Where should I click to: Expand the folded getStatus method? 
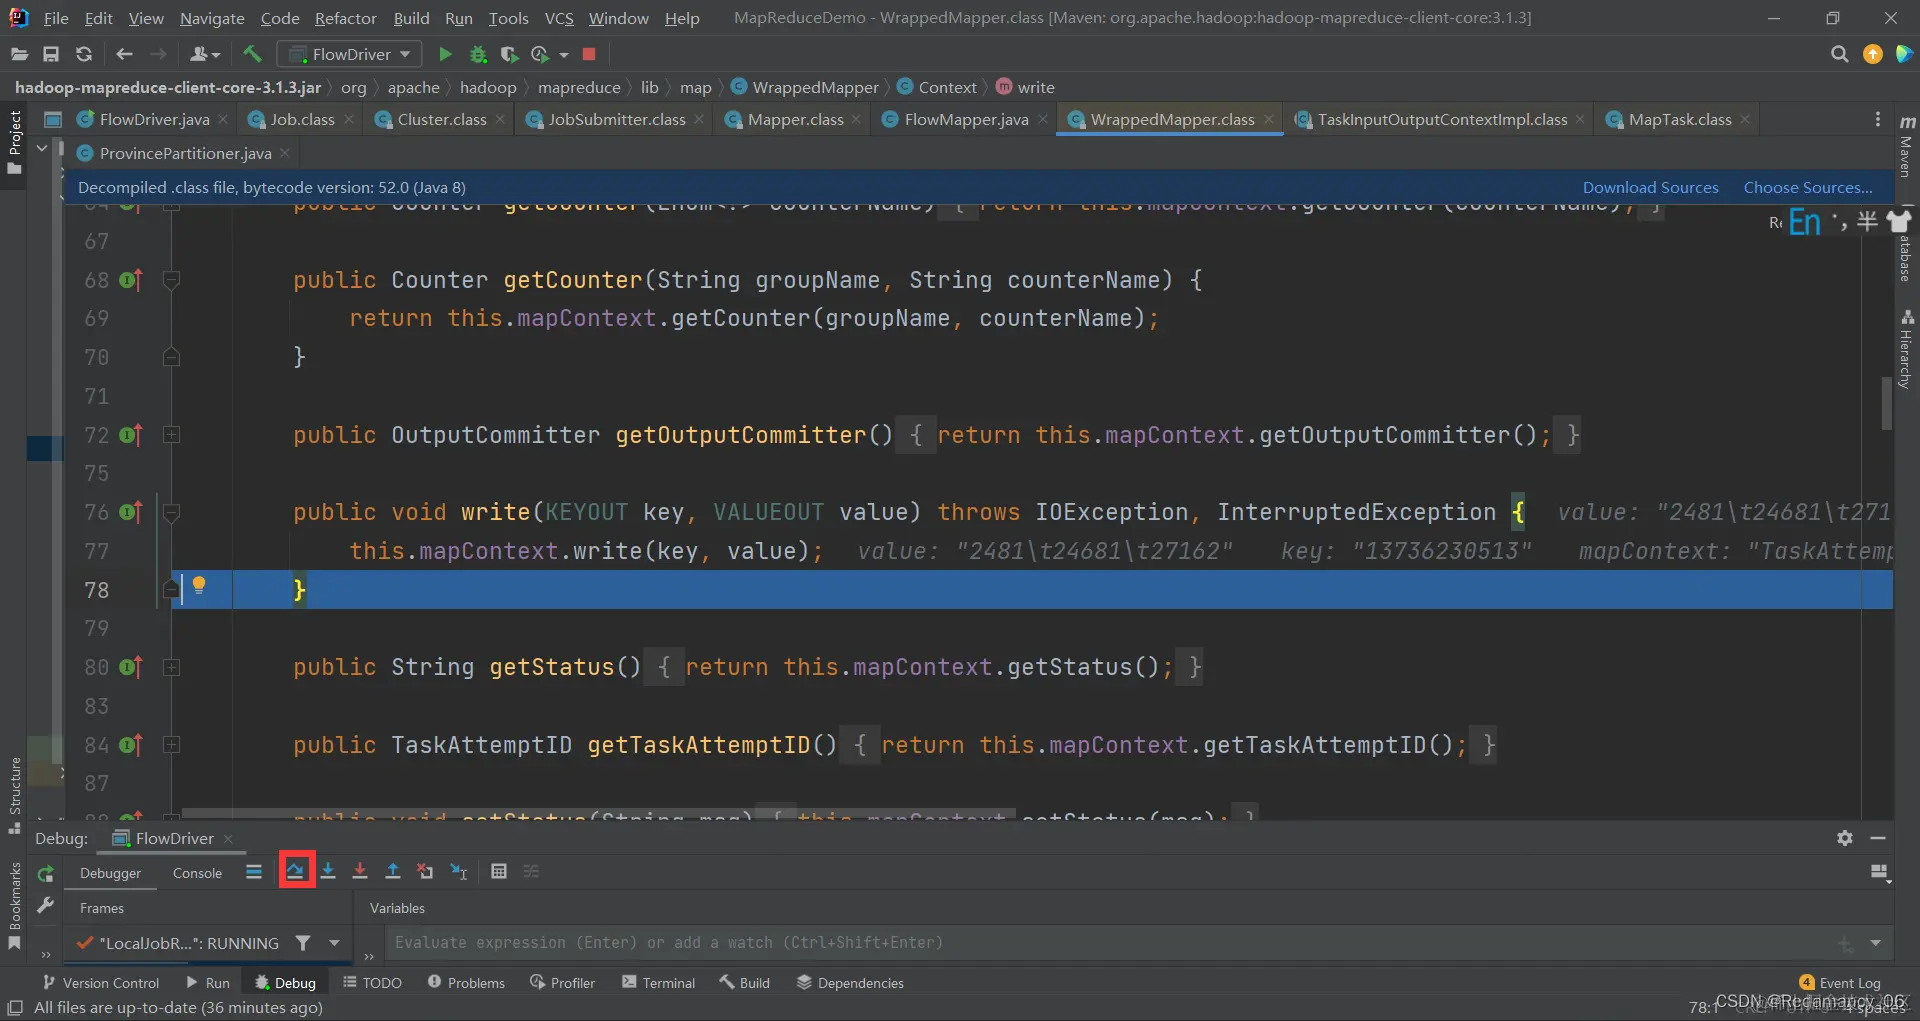[x=172, y=667]
